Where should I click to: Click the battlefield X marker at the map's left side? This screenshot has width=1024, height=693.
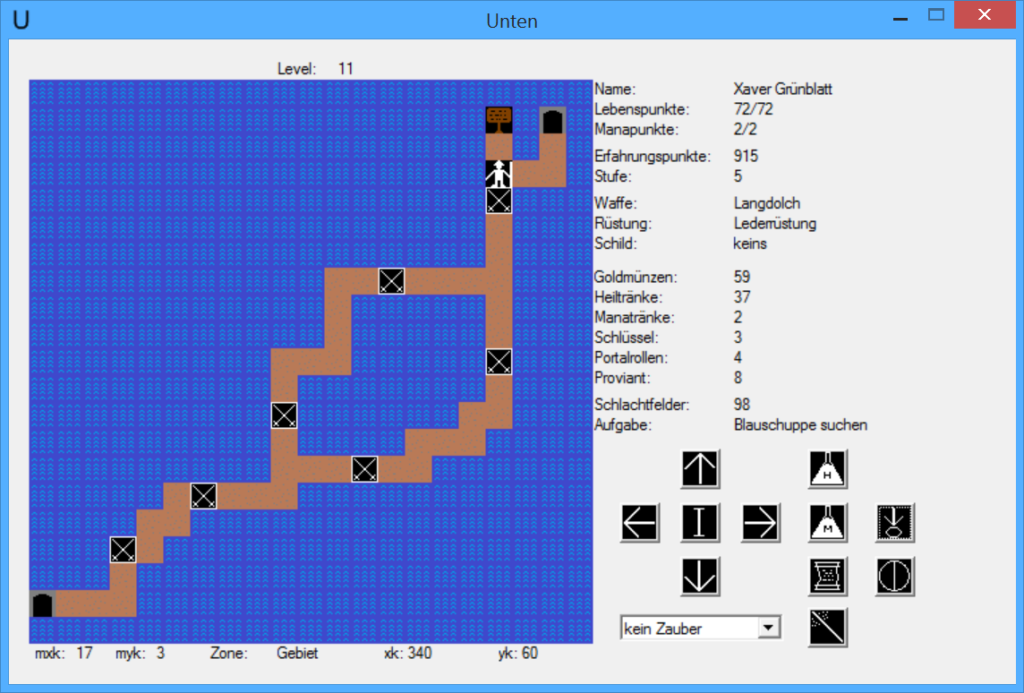click(x=122, y=551)
